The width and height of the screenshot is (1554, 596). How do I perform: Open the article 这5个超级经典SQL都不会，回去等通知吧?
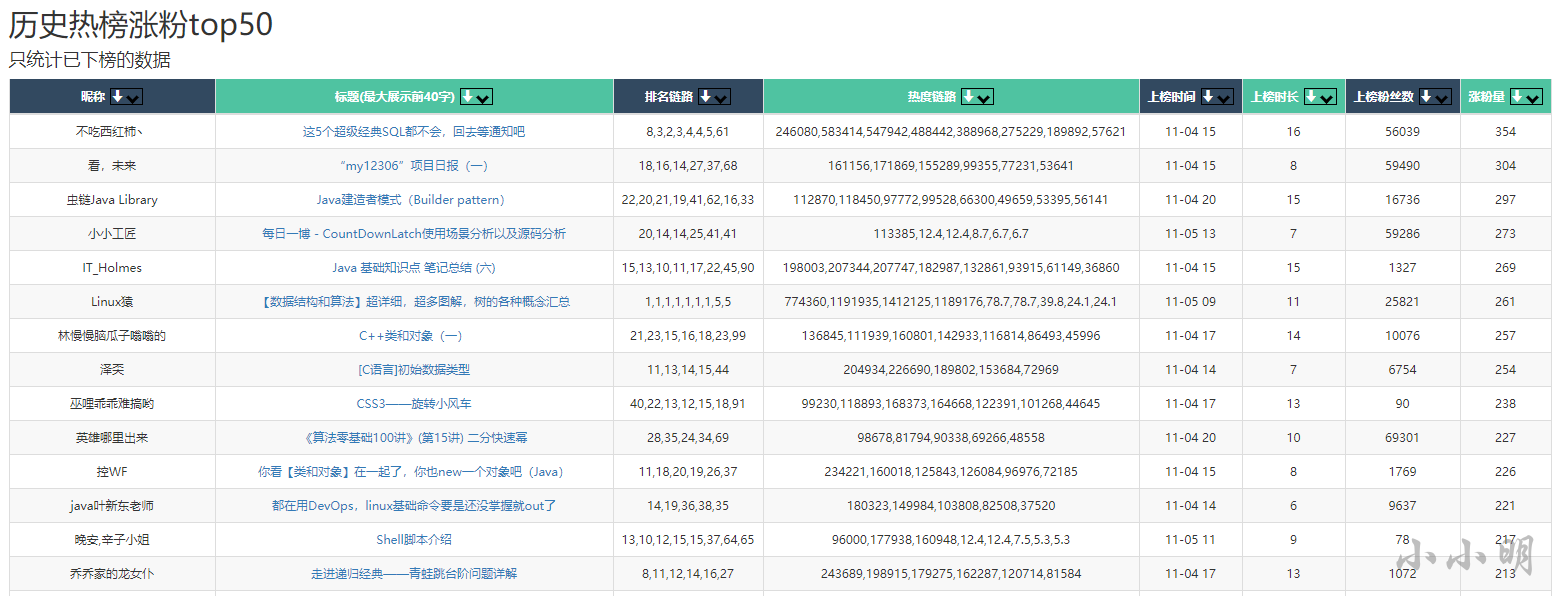414,132
